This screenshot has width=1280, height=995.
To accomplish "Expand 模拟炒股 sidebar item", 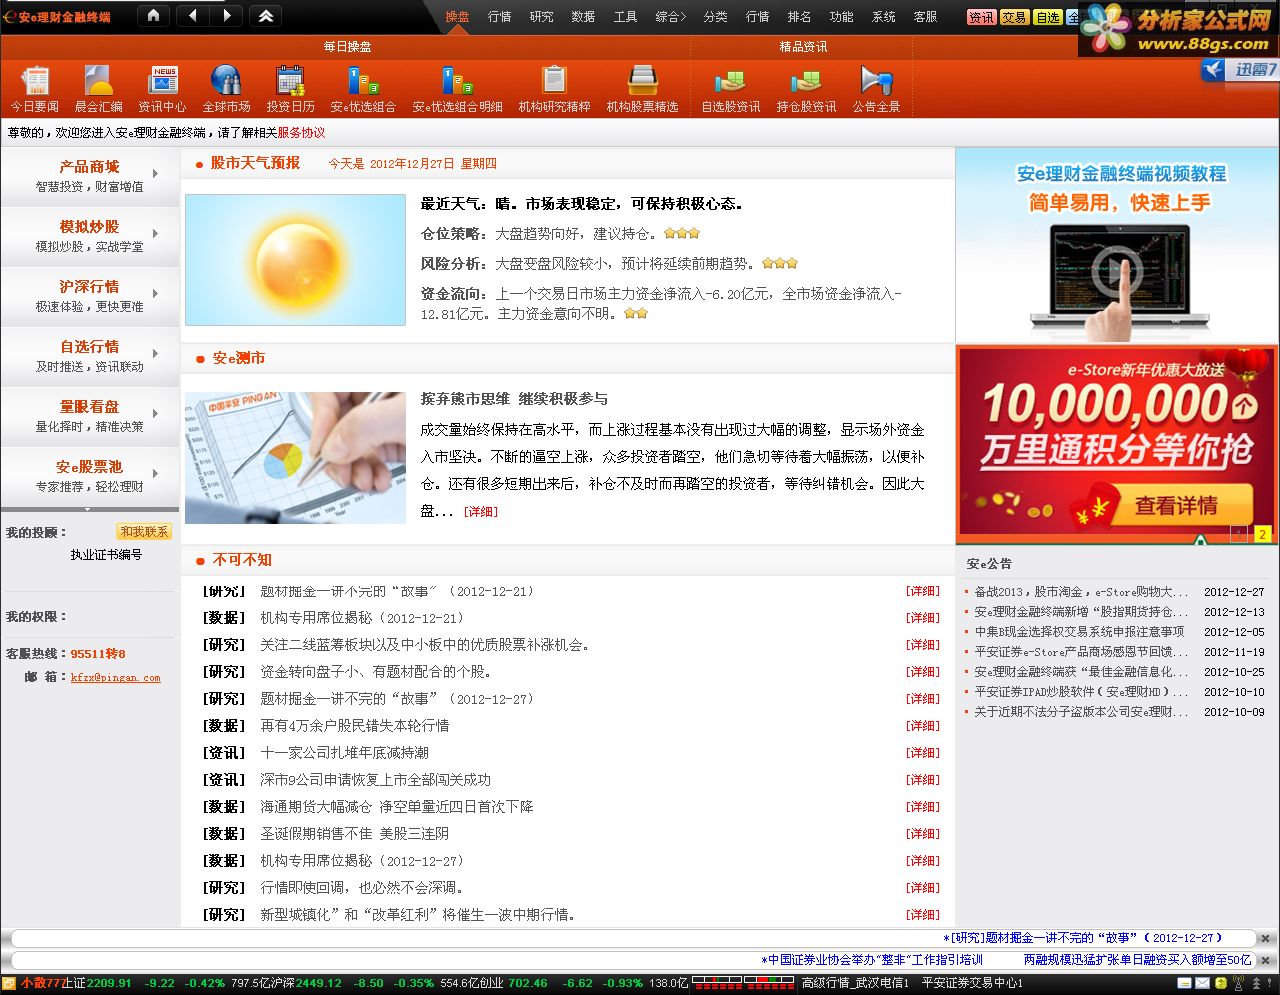I will (x=89, y=236).
